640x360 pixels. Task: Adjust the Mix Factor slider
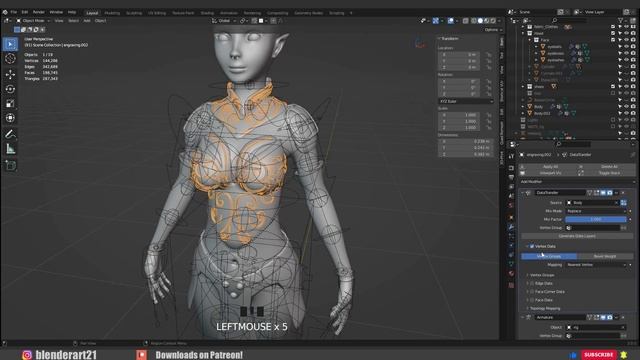596,219
